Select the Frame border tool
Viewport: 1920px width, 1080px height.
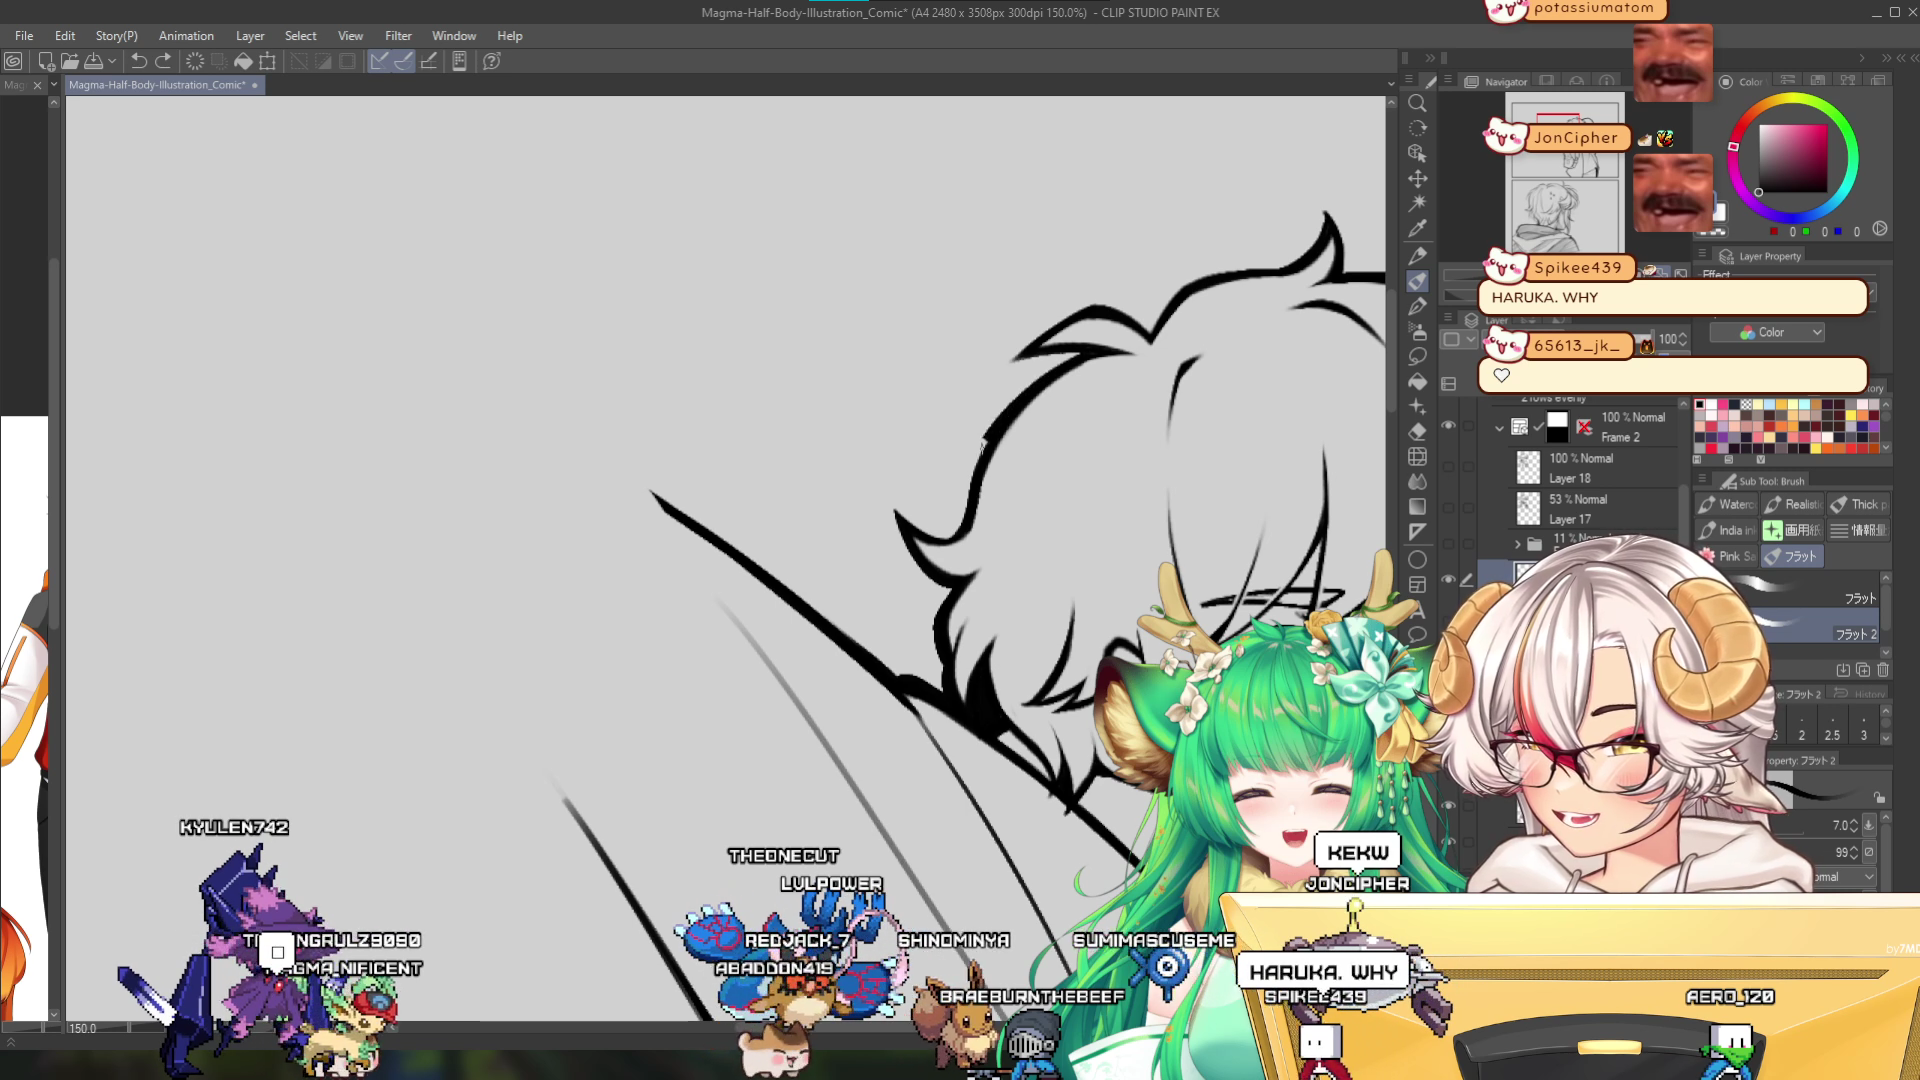(1417, 585)
